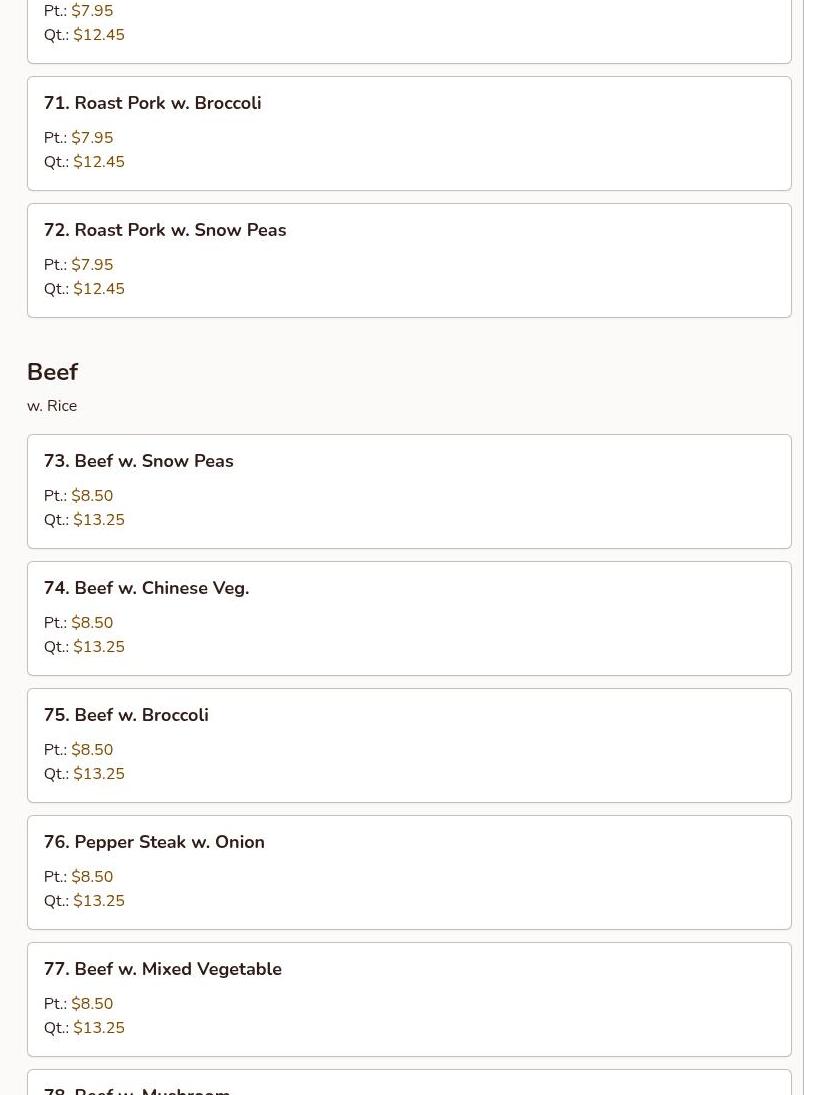The image size is (824, 1095).
Task: Click the 'w. Rice' subtitle under Beef
Action: 52,406
